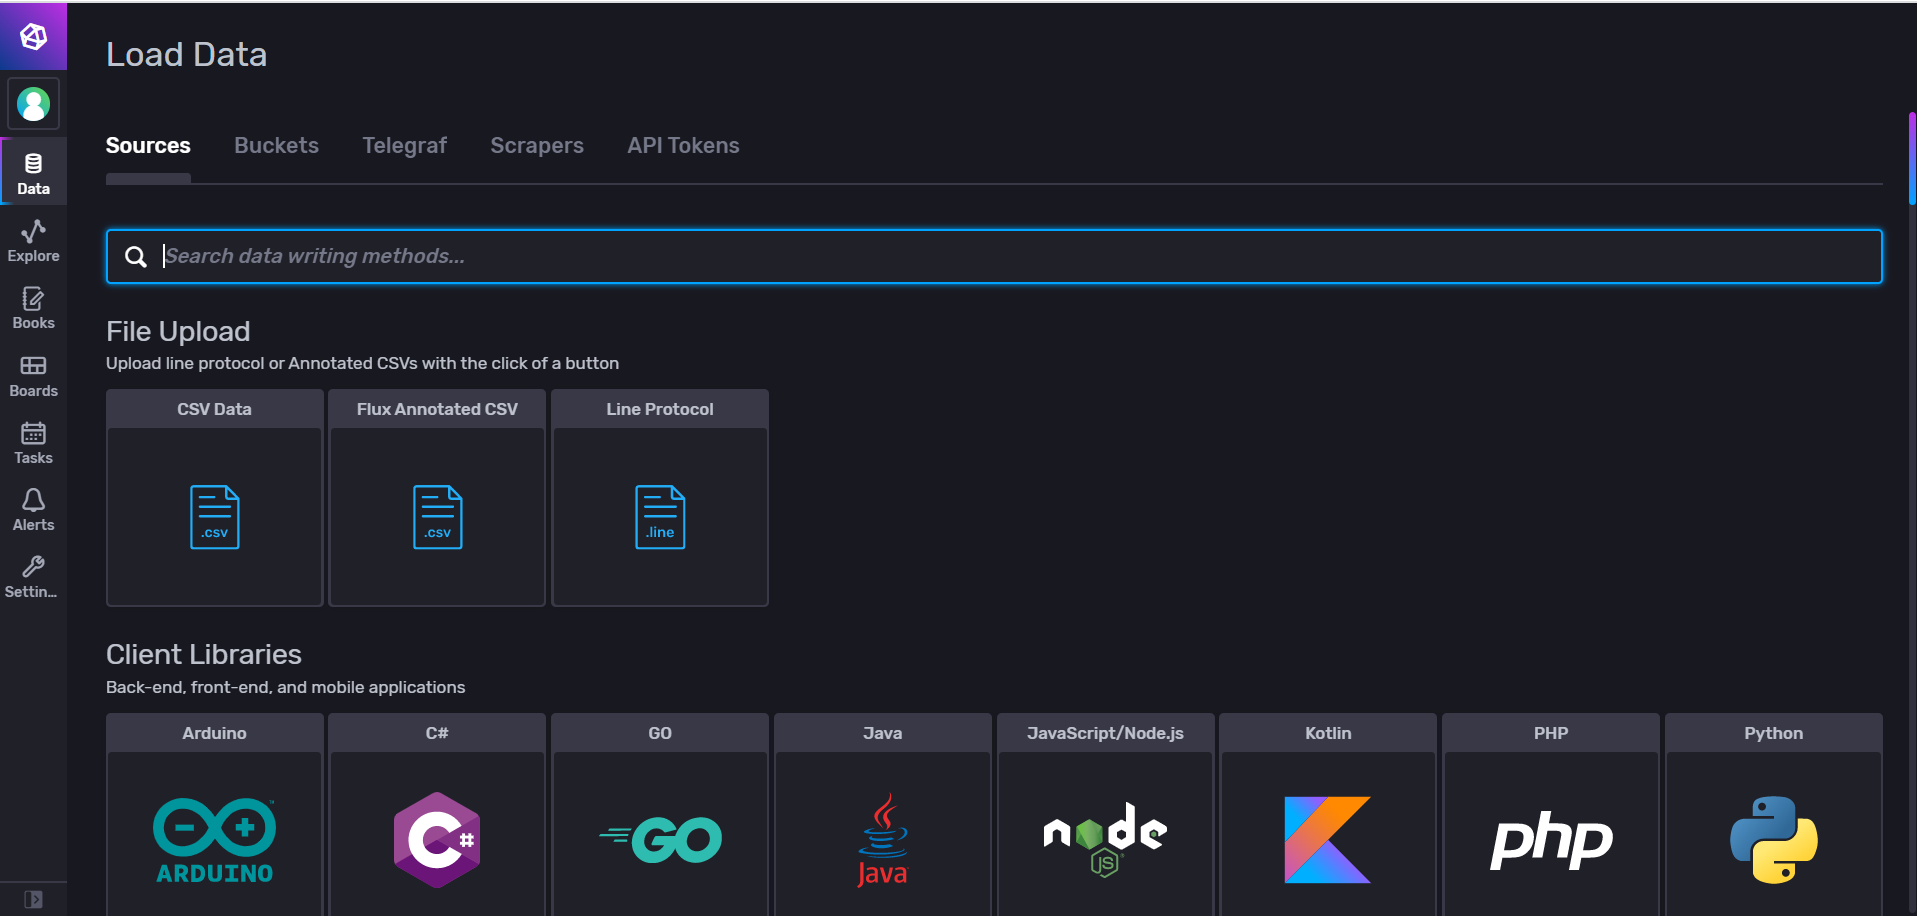The image size is (1917, 916).
Task: Switch to the API Tokens tab
Action: click(x=683, y=146)
